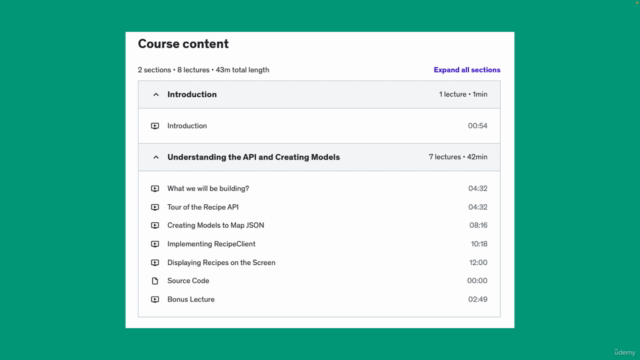Click Understanding the API and Creating Models title

pos(253,157)
